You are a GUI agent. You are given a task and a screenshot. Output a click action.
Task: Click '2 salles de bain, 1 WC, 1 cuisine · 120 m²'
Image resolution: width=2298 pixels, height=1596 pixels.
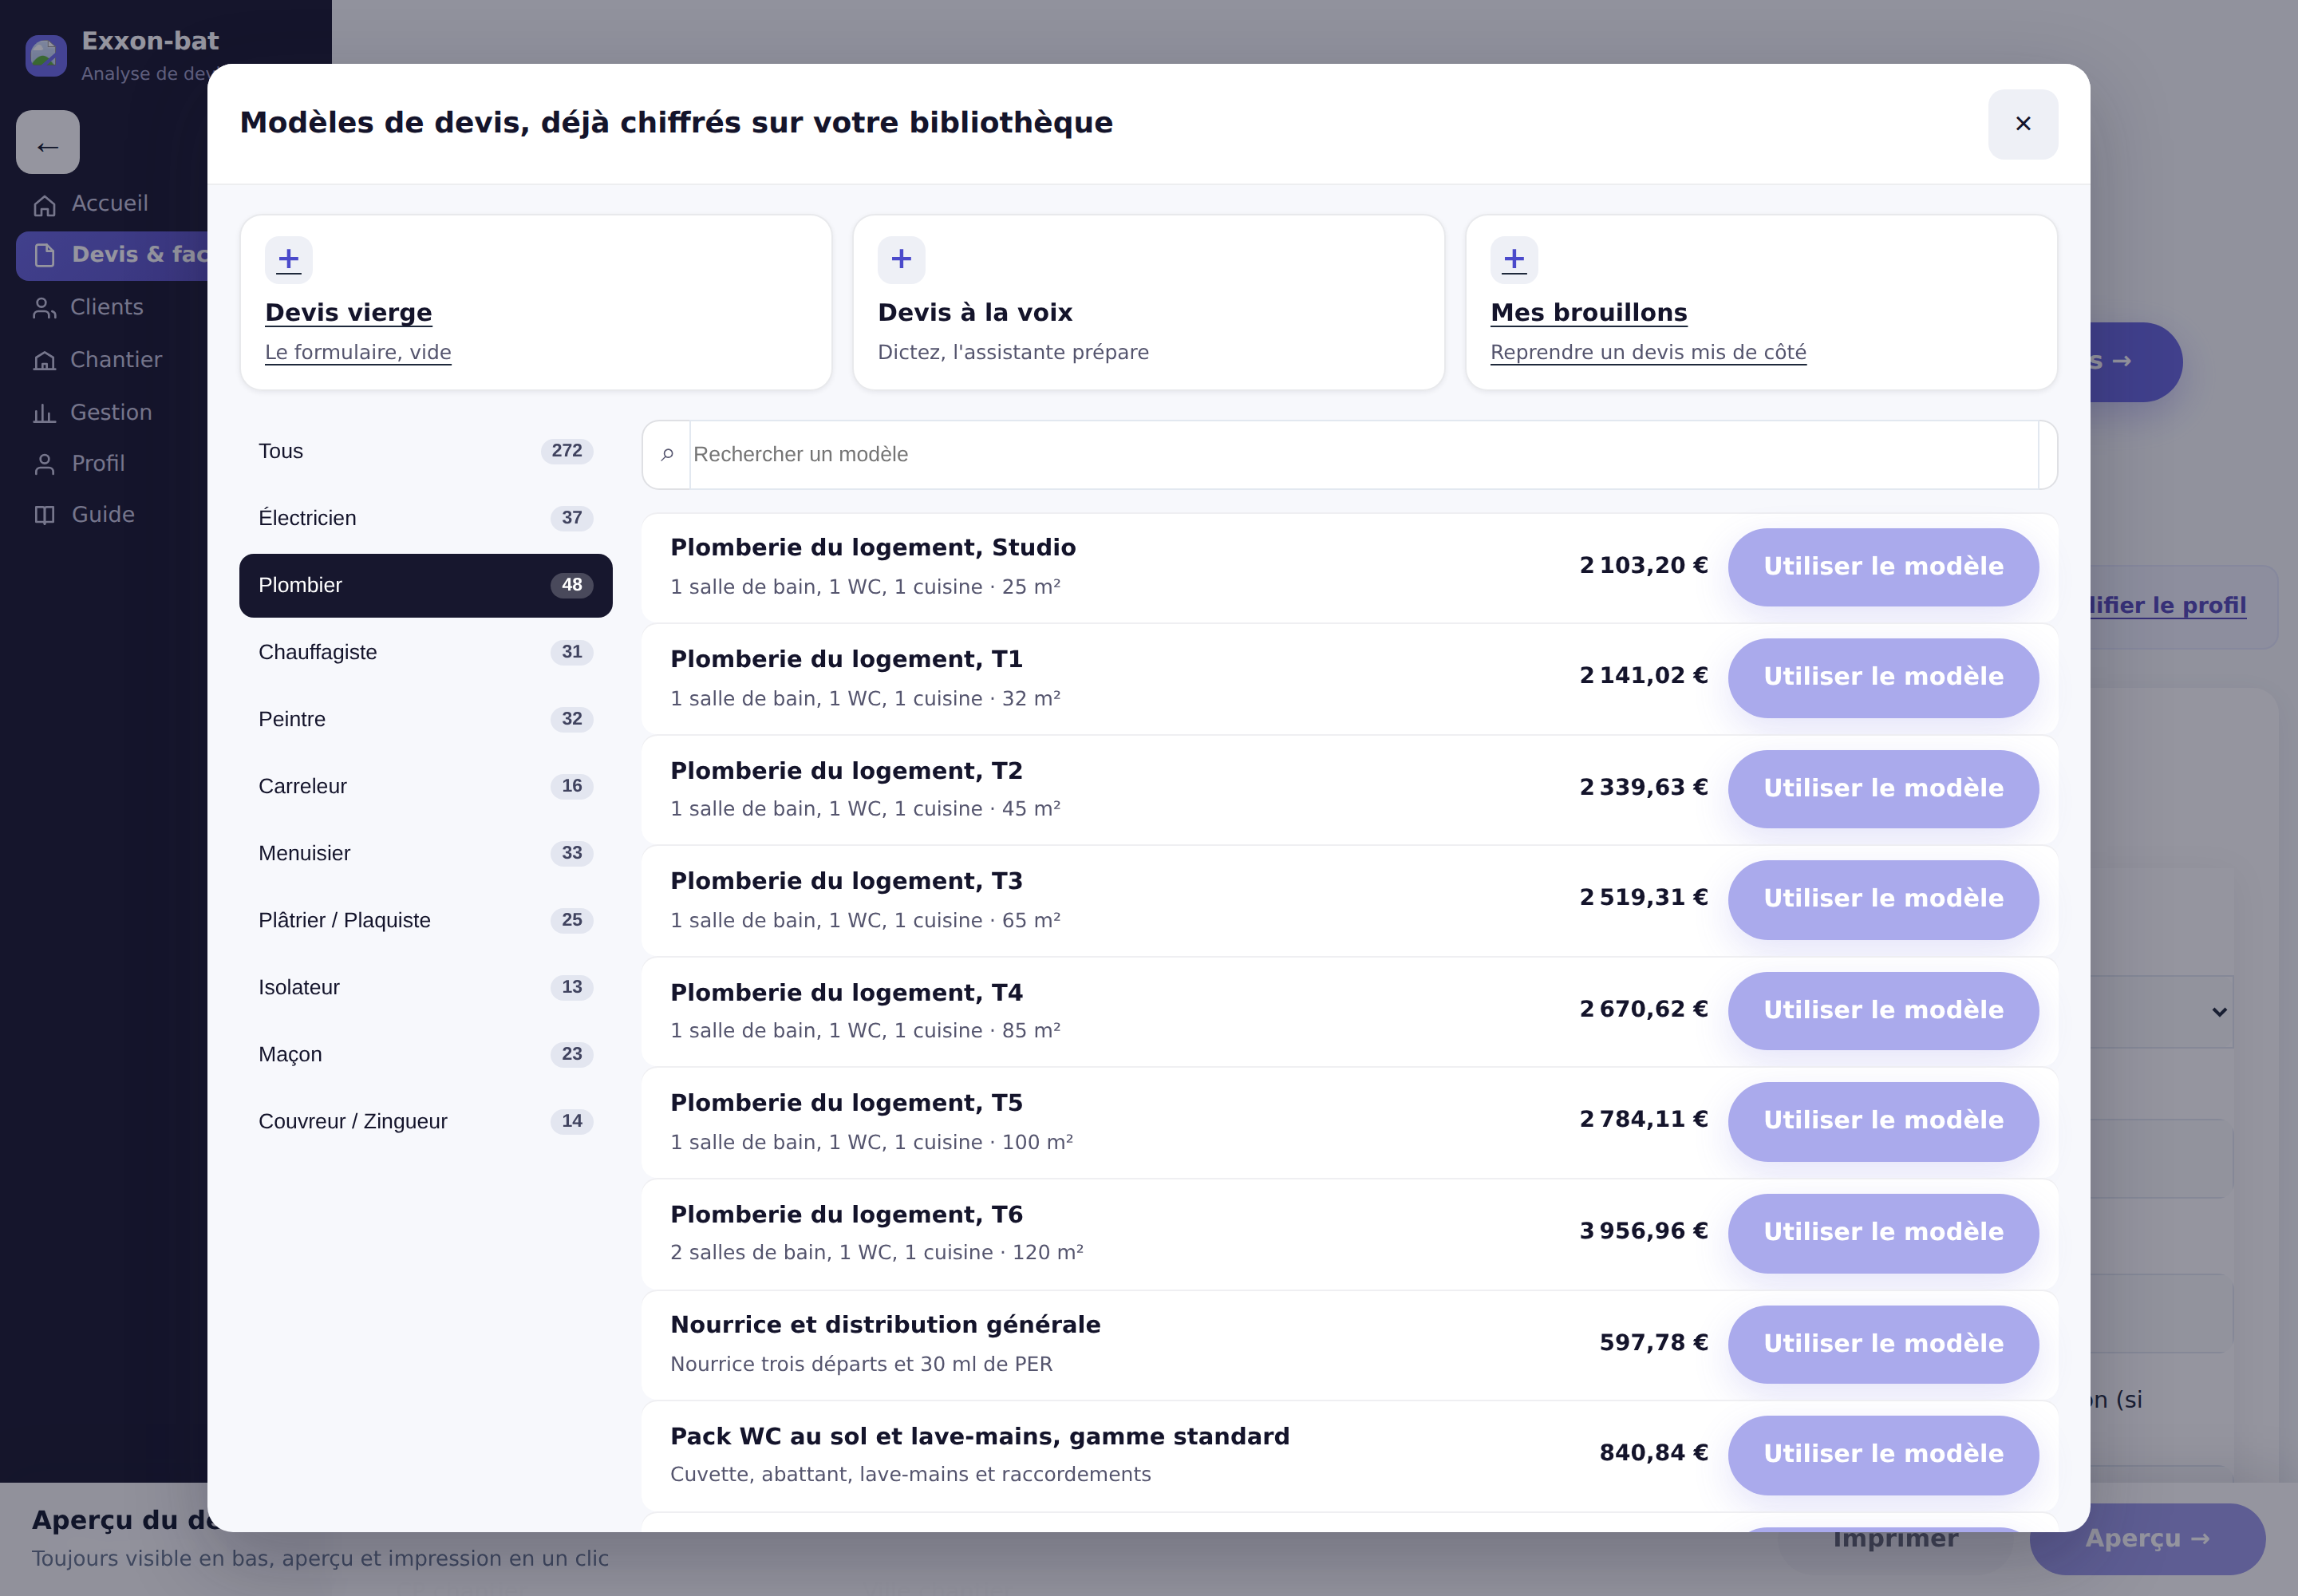[876, 1253]
